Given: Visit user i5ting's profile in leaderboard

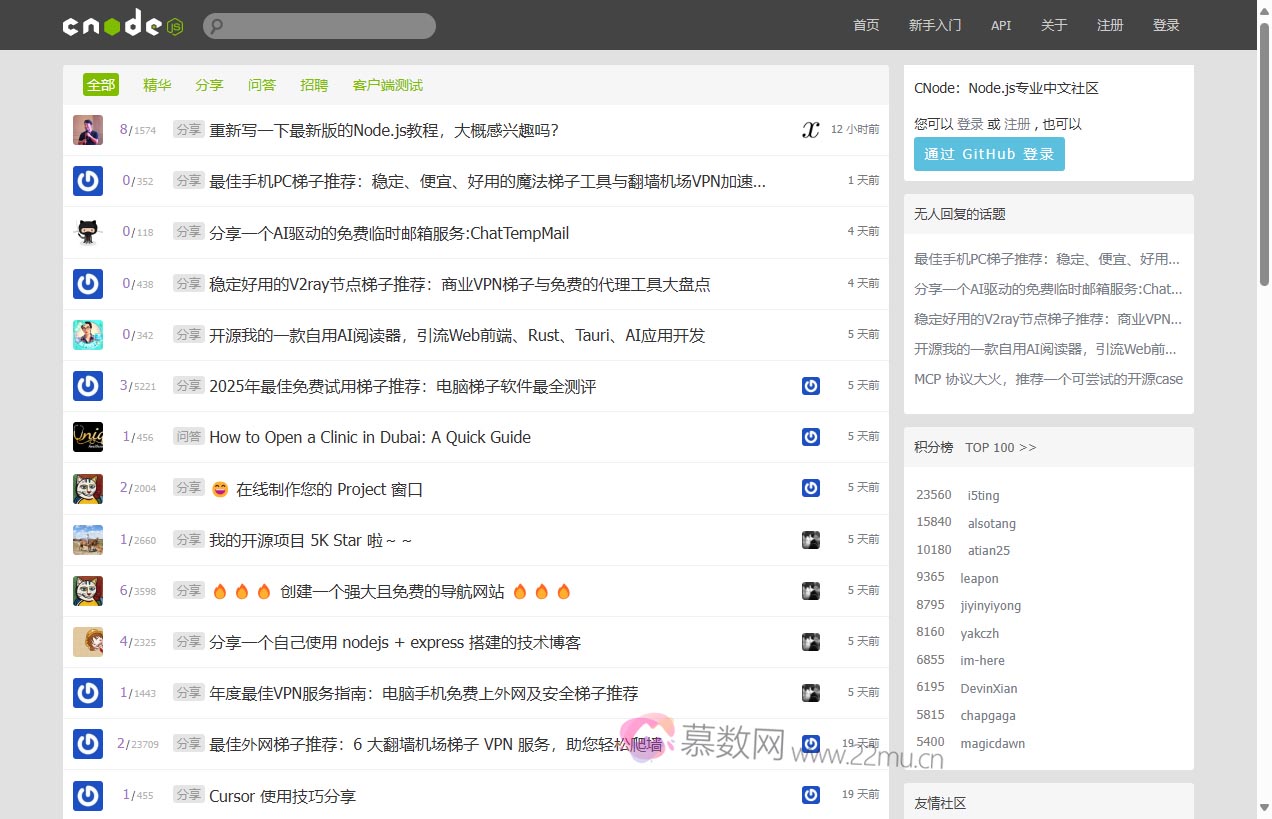Looking at the screenshot, I should coord(983,495).
